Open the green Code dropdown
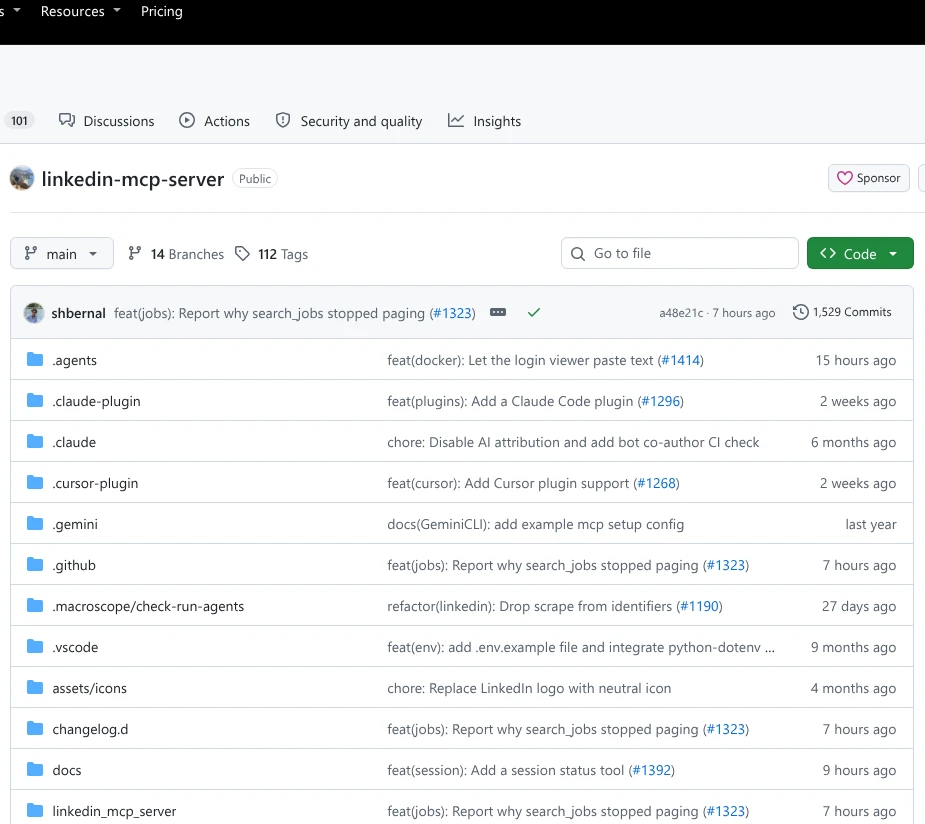 click(860, 254)
